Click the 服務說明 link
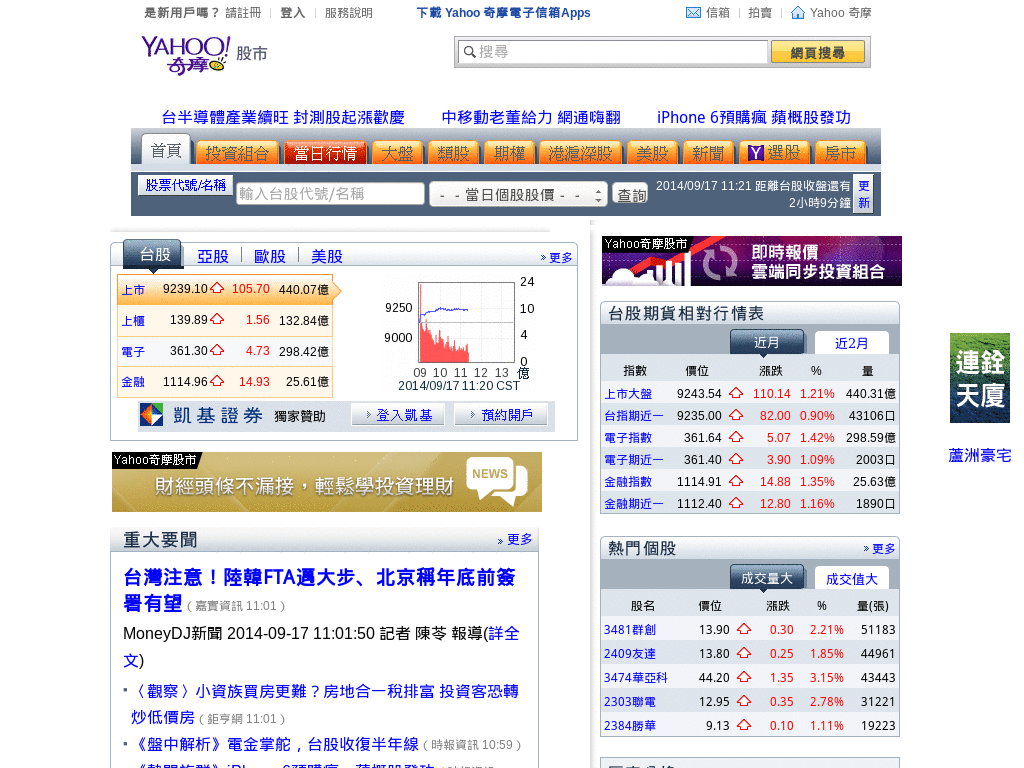 348,12
